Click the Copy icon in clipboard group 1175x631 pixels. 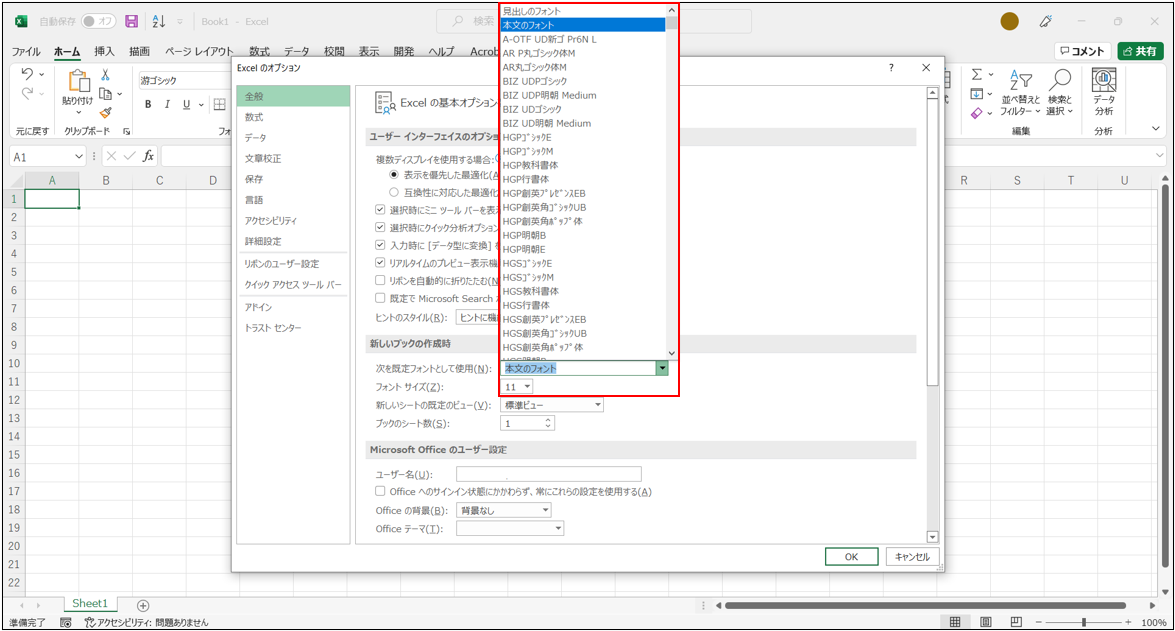[x=106, y=94]
